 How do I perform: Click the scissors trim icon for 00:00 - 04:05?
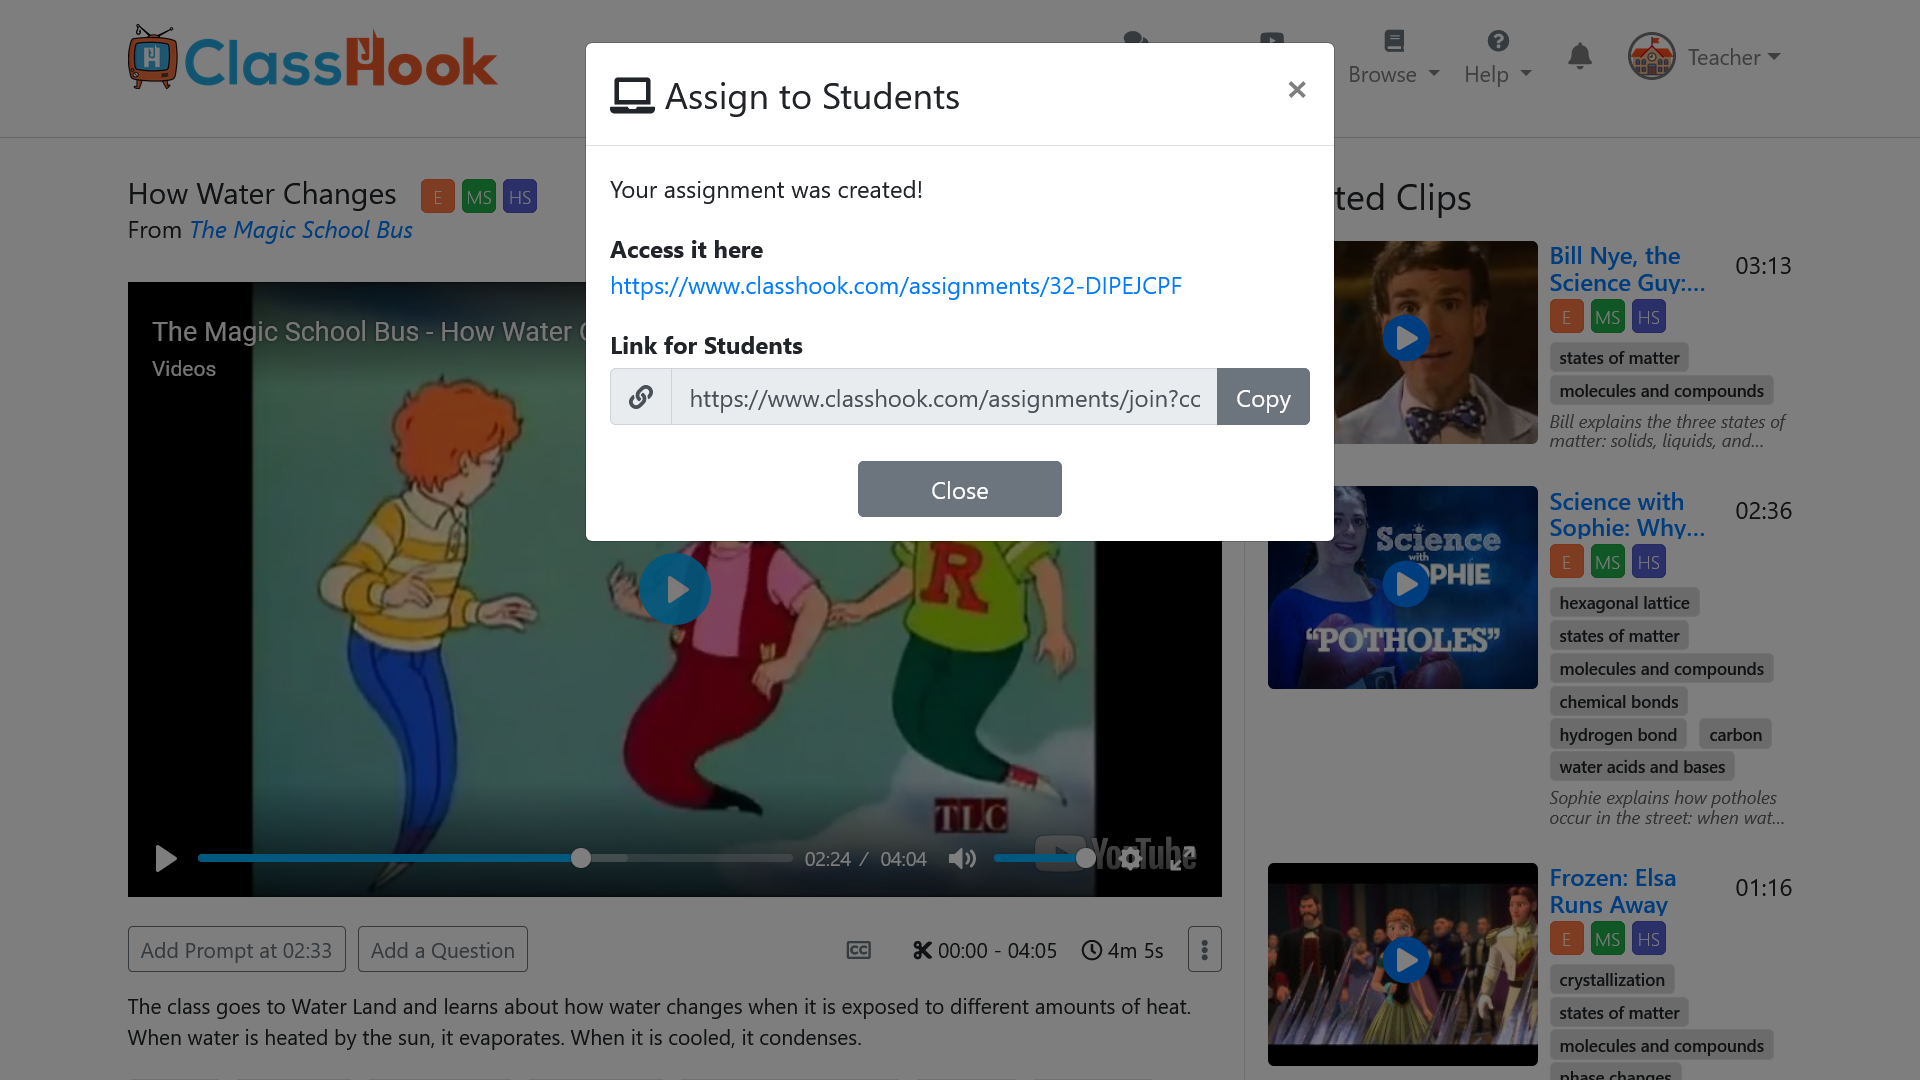tap(922, 950)
